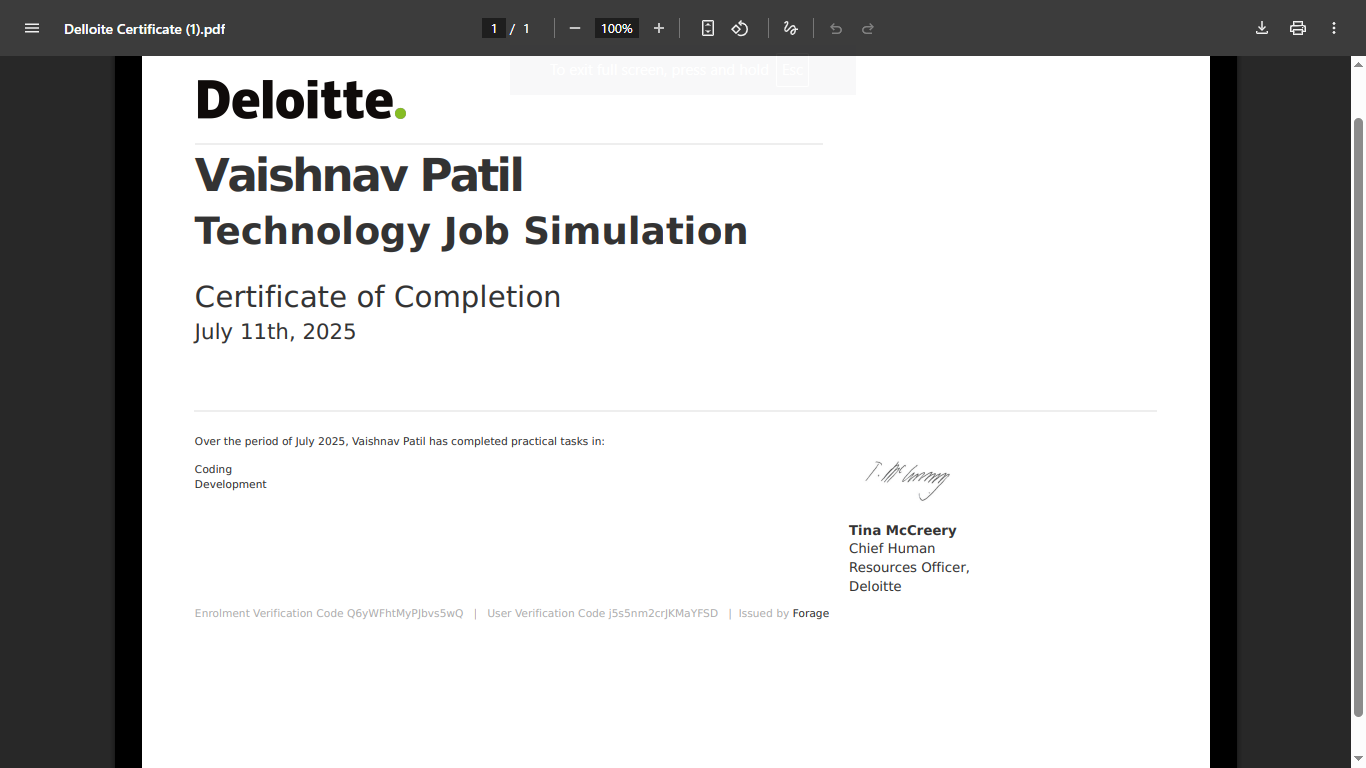Click the redo annotation icon
The image size is (1366, 768).
(x=866, y=28)
